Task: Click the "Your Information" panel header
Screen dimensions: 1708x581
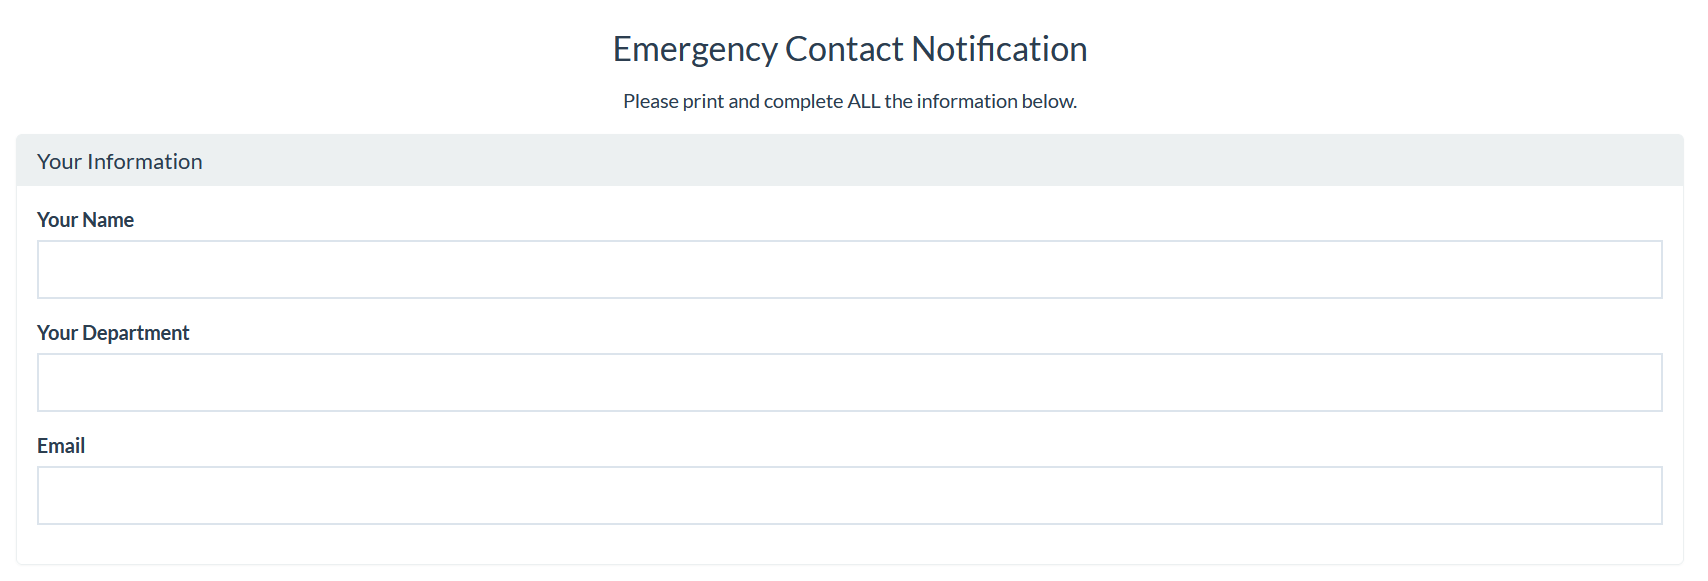Action: pyautogui.click(x=119, y=162)
